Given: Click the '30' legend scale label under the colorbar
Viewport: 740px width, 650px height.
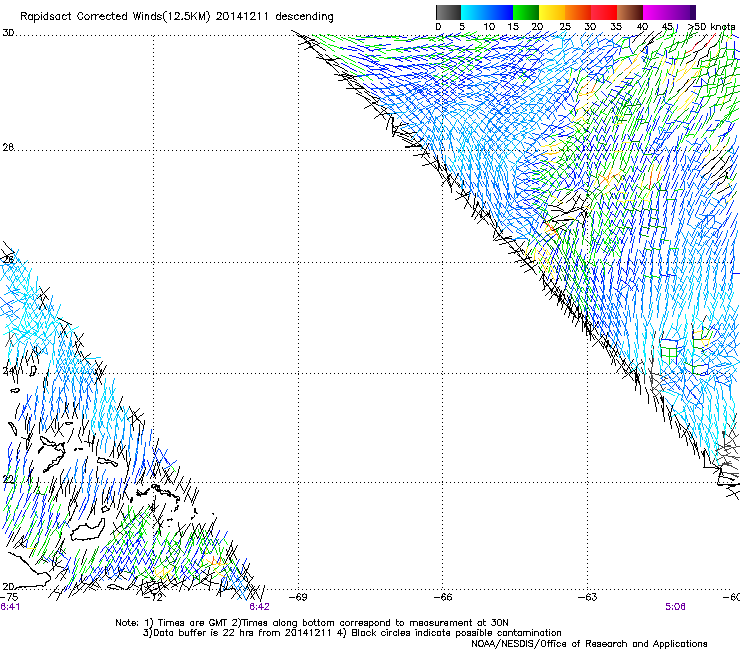Looking at the screenshot, I should (x=590, y=27).
